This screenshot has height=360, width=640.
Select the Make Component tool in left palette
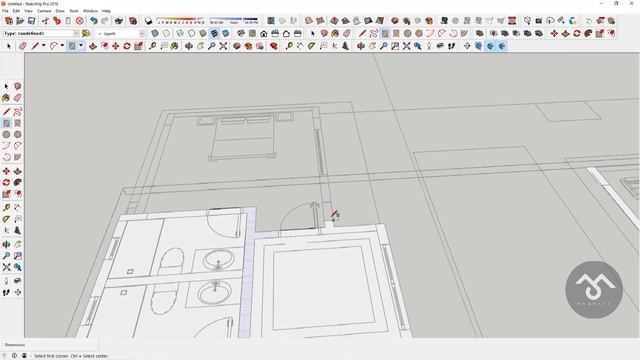point(18,87)
